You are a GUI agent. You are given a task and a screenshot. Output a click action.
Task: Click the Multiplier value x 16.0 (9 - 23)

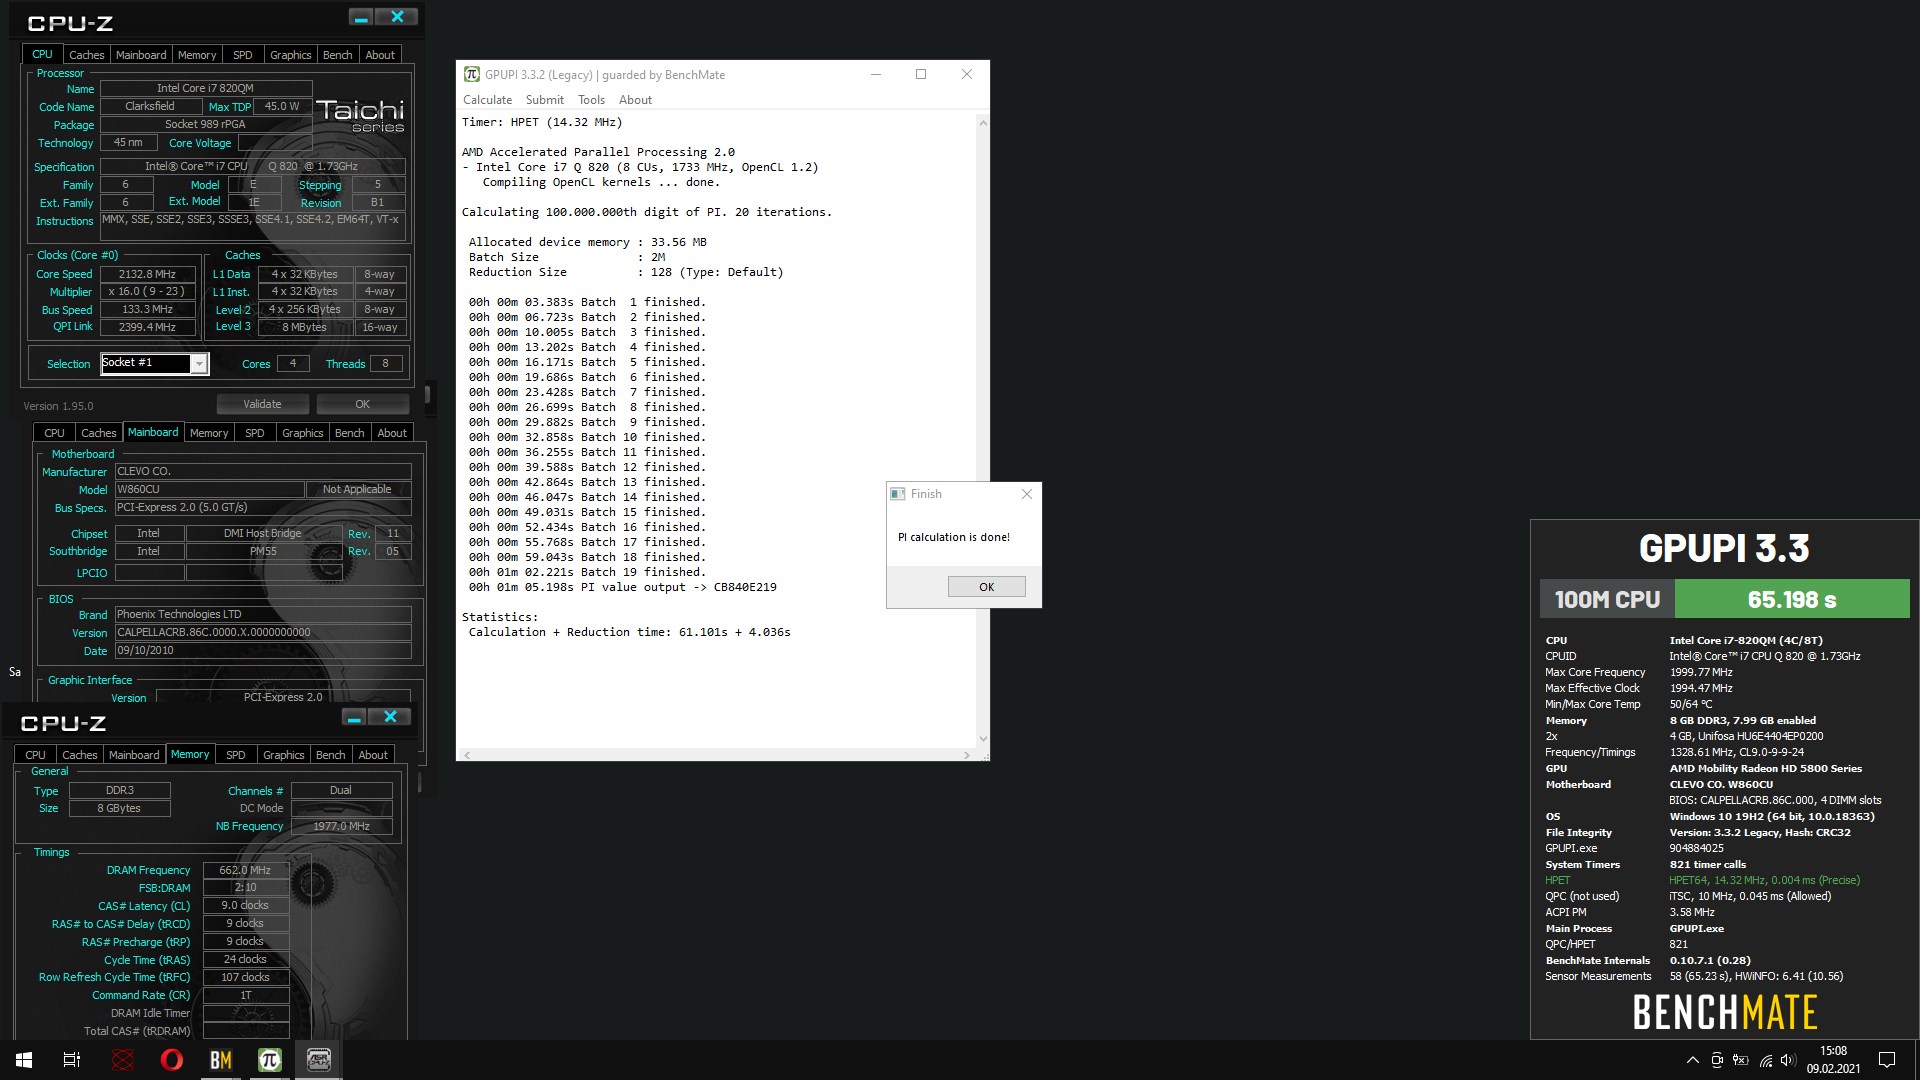[x=147, y=292]
